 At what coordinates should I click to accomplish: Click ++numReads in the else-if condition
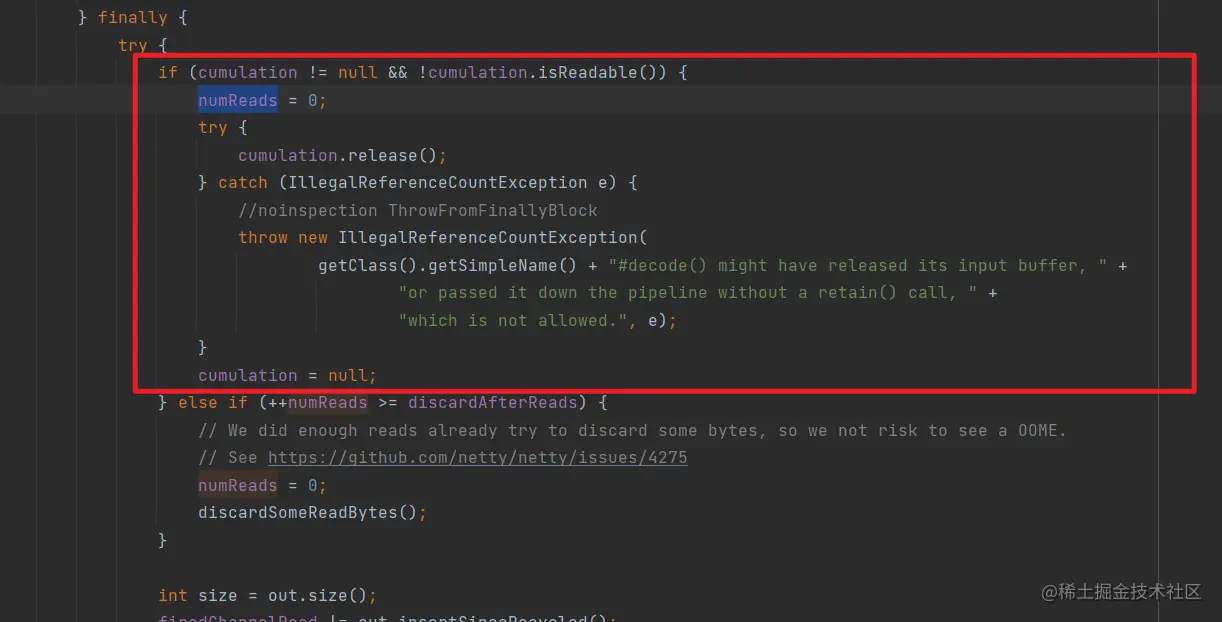click(318, 403)
